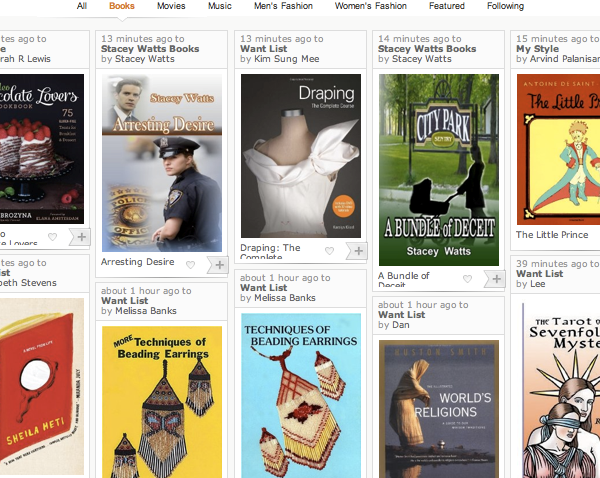600x478 pixels.
Task: Add Draping book using the plus icon
Action: (x=358, y=251)
